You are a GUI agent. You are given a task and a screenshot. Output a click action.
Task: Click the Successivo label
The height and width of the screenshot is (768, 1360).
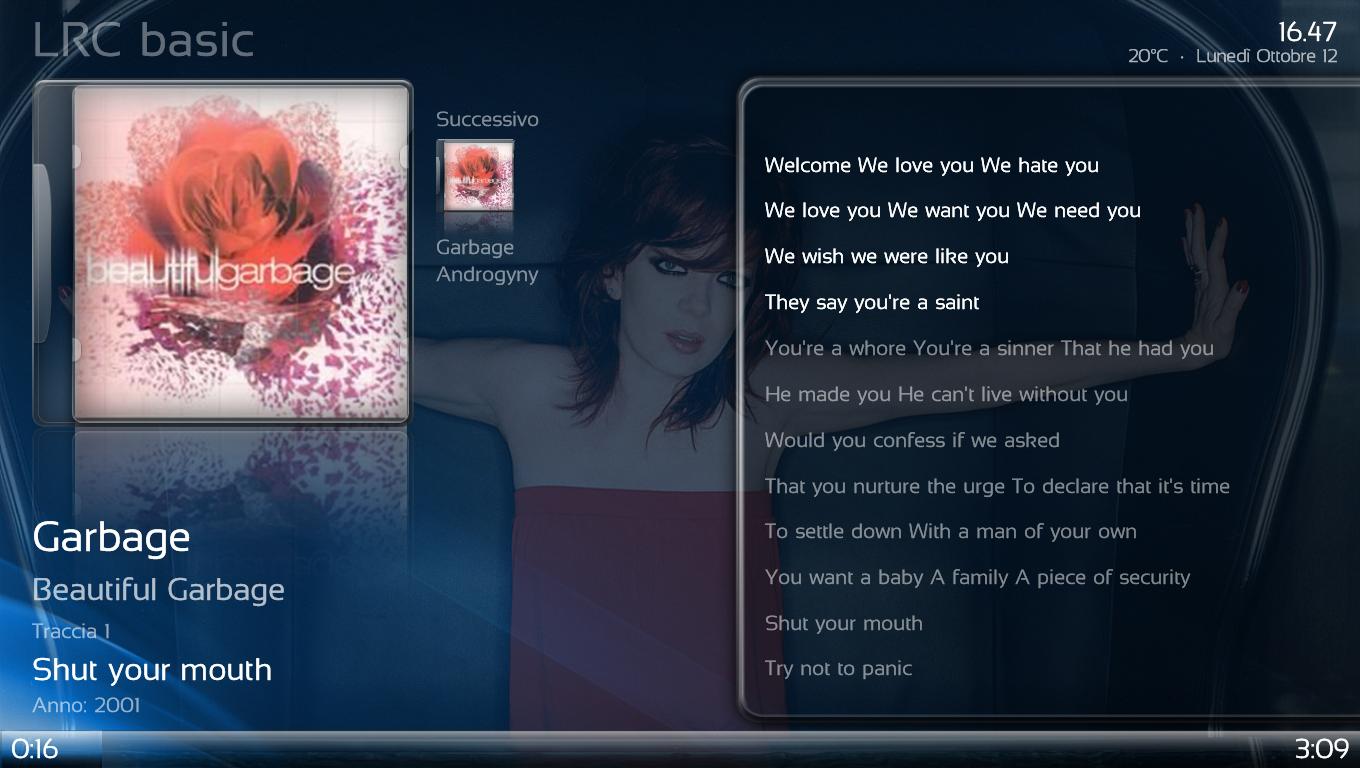(487, 119)
